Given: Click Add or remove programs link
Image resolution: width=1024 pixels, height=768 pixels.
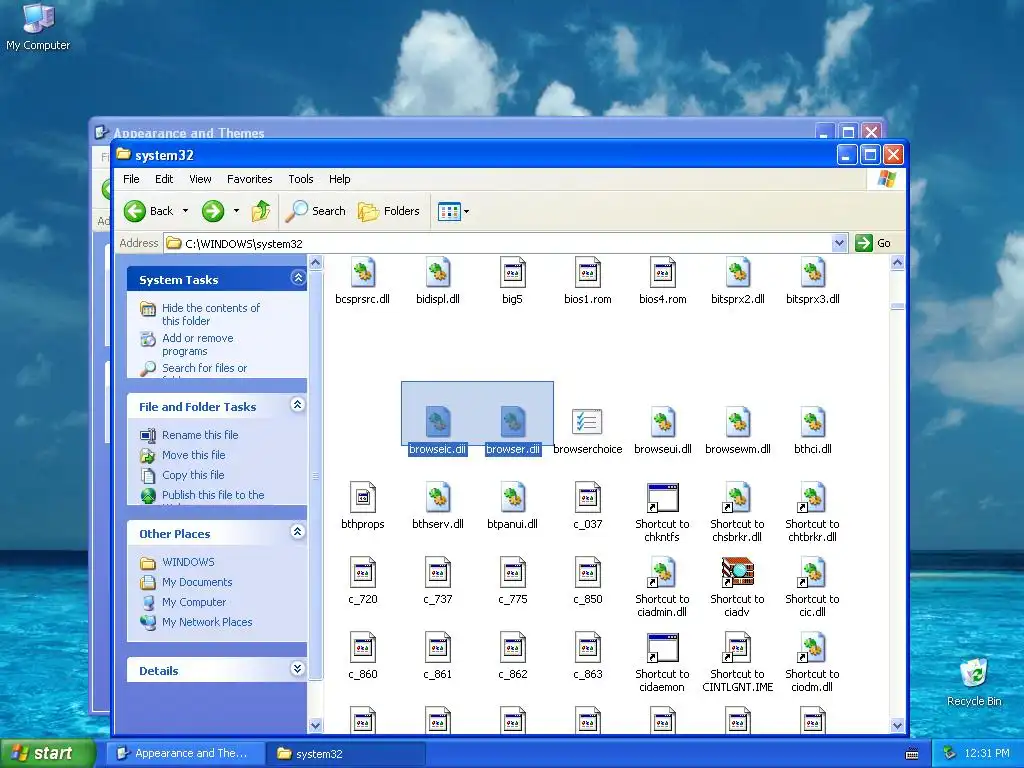Looking at the screenshot, I should [x=197, y=344].
